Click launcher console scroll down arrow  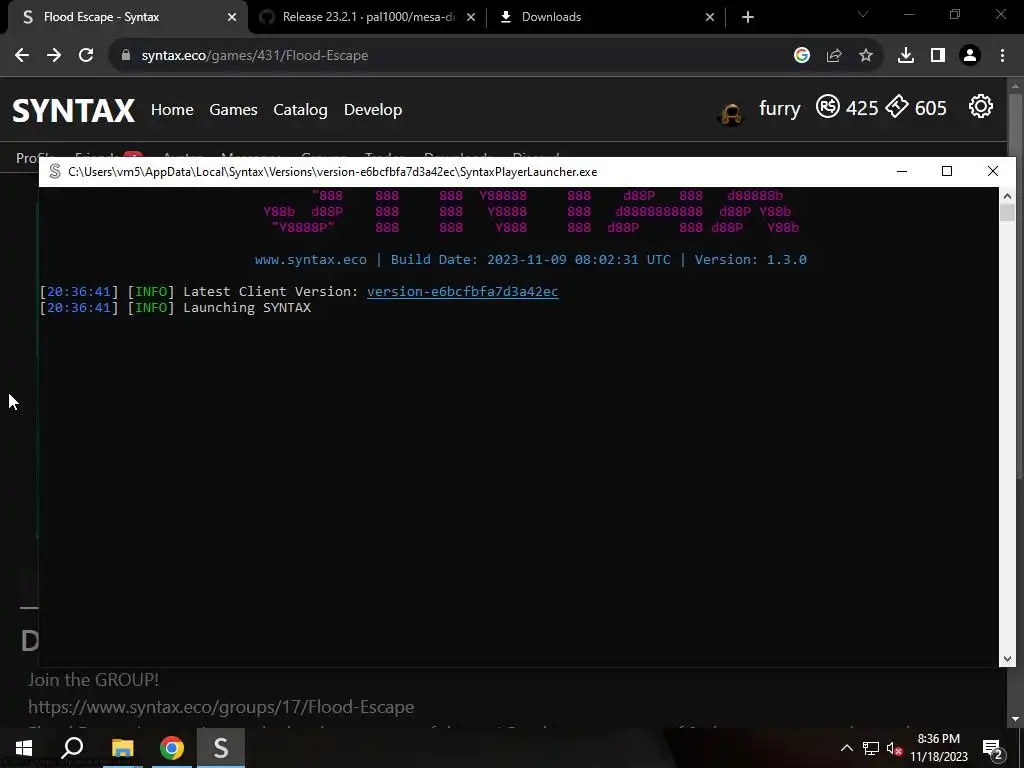[1007, 659]
